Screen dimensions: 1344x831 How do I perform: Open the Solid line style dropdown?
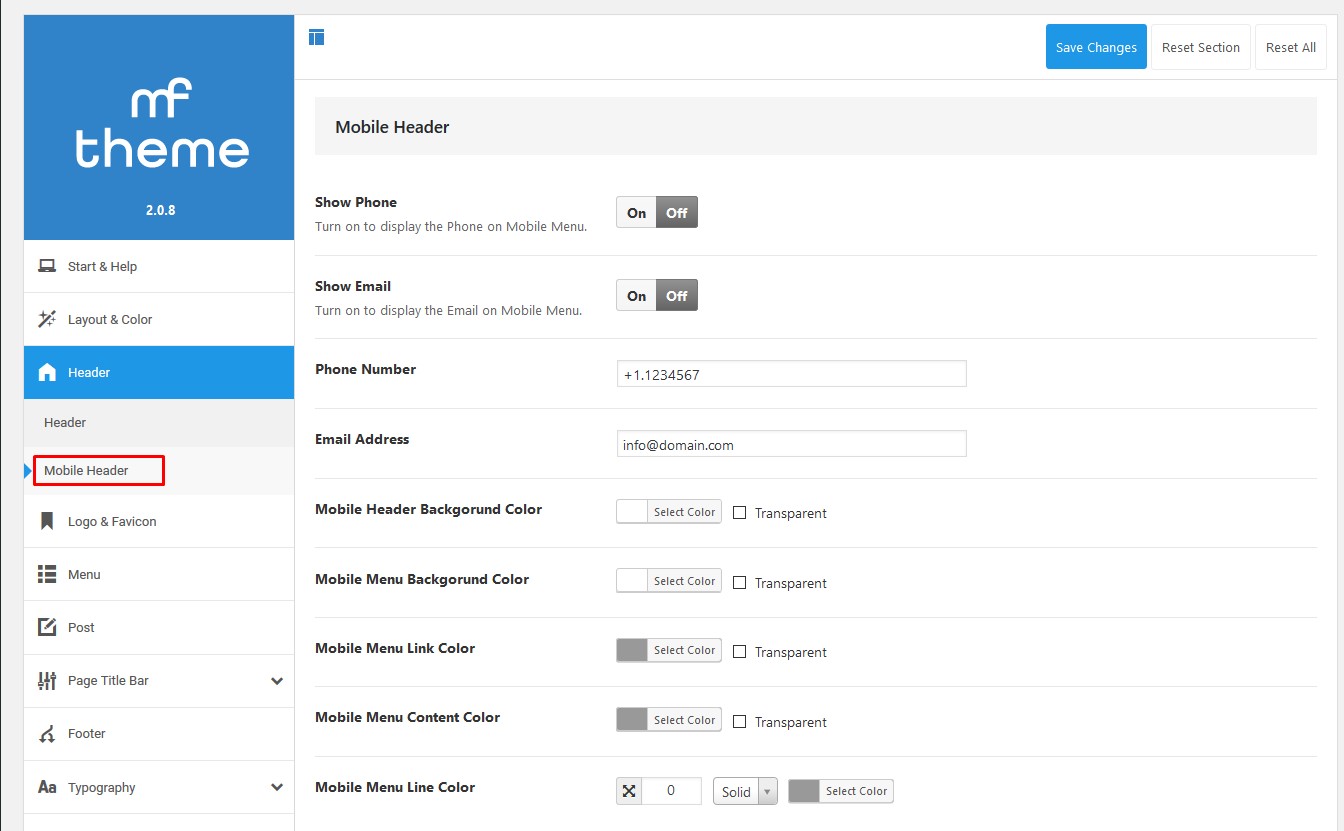pyautogui.click(x=745, y=791)
